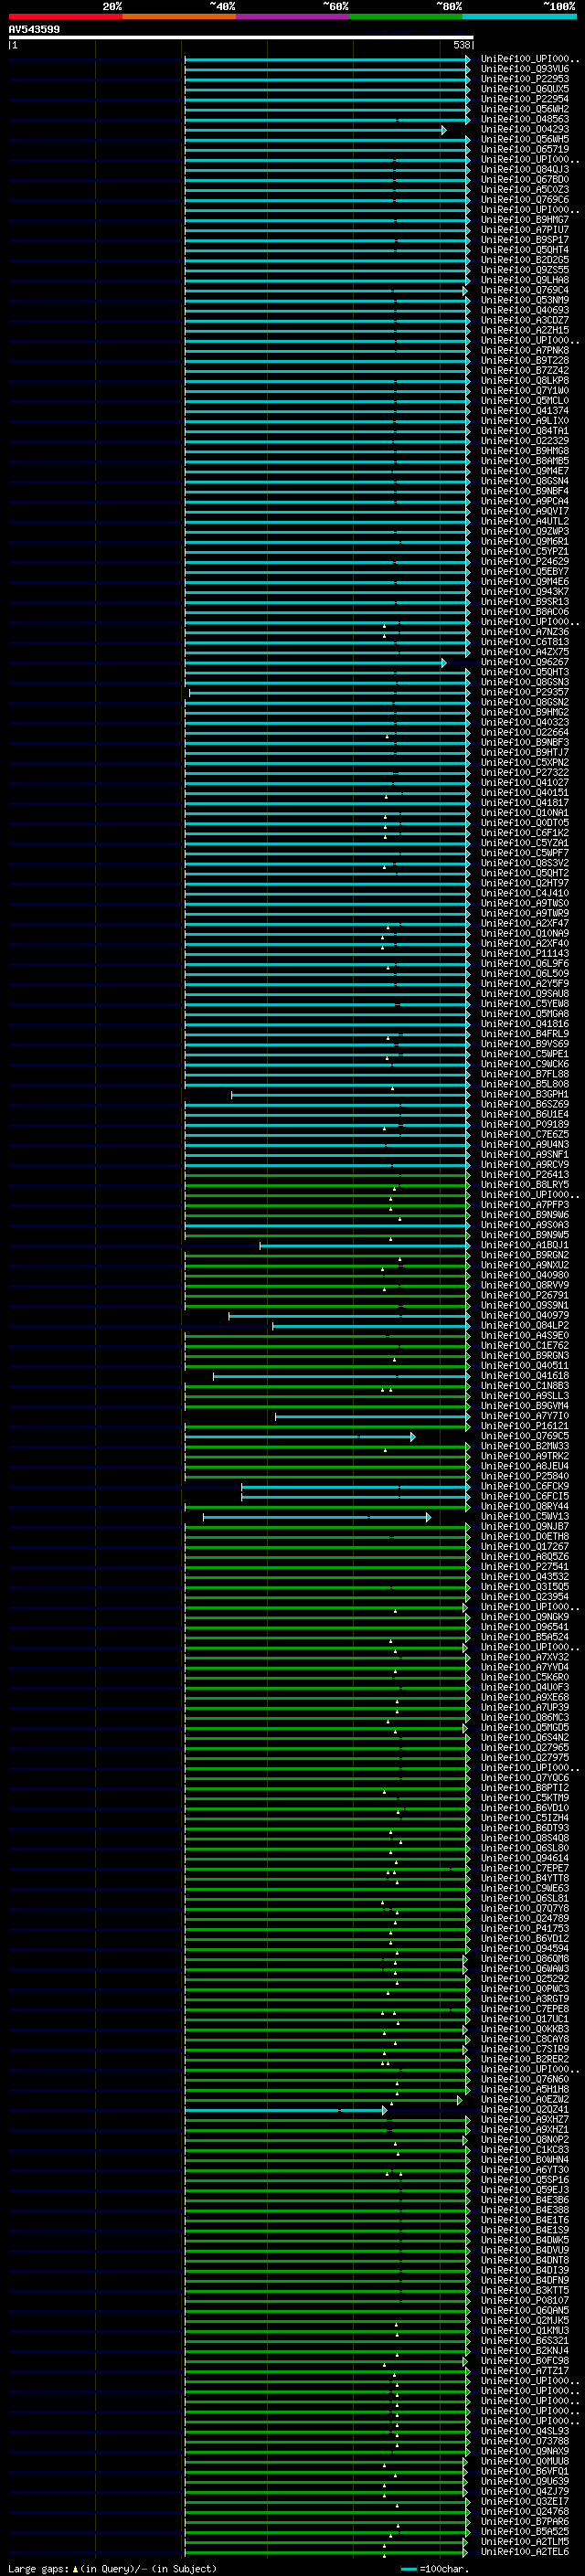Open hit UniRef100_A7Y7I0
585x2576 pixels.
tap(525, 1416)
